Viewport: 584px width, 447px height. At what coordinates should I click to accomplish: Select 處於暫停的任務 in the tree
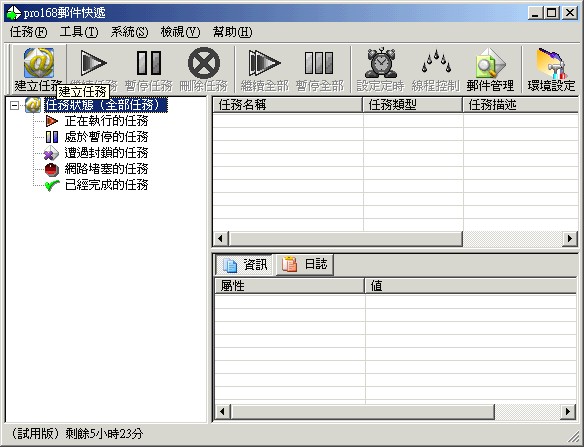coord(106,137)
